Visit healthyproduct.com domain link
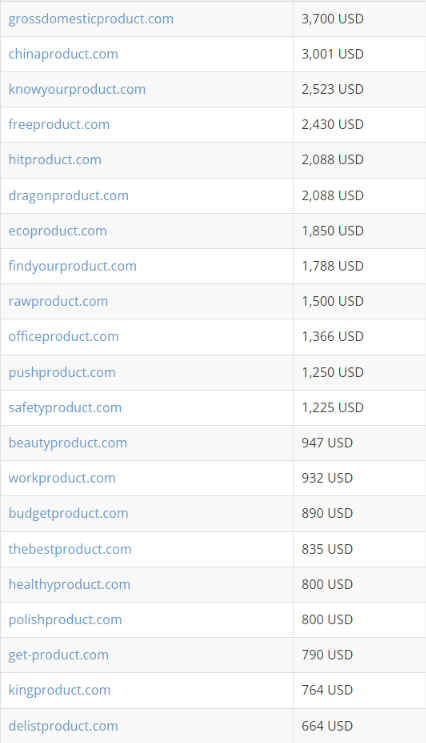 (70, 584)
